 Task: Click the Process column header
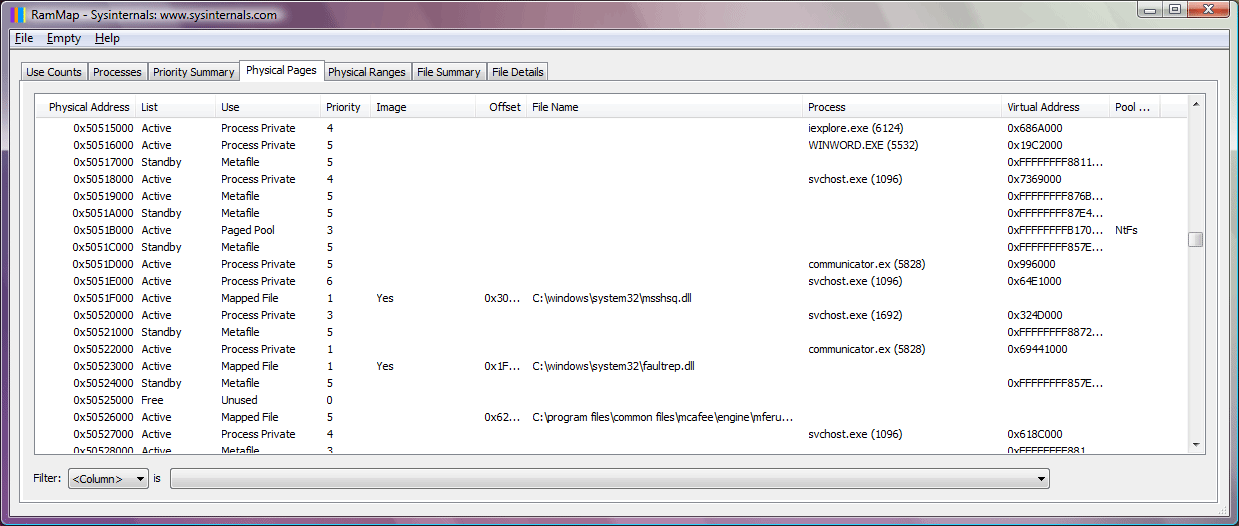[x=826, y=107]
